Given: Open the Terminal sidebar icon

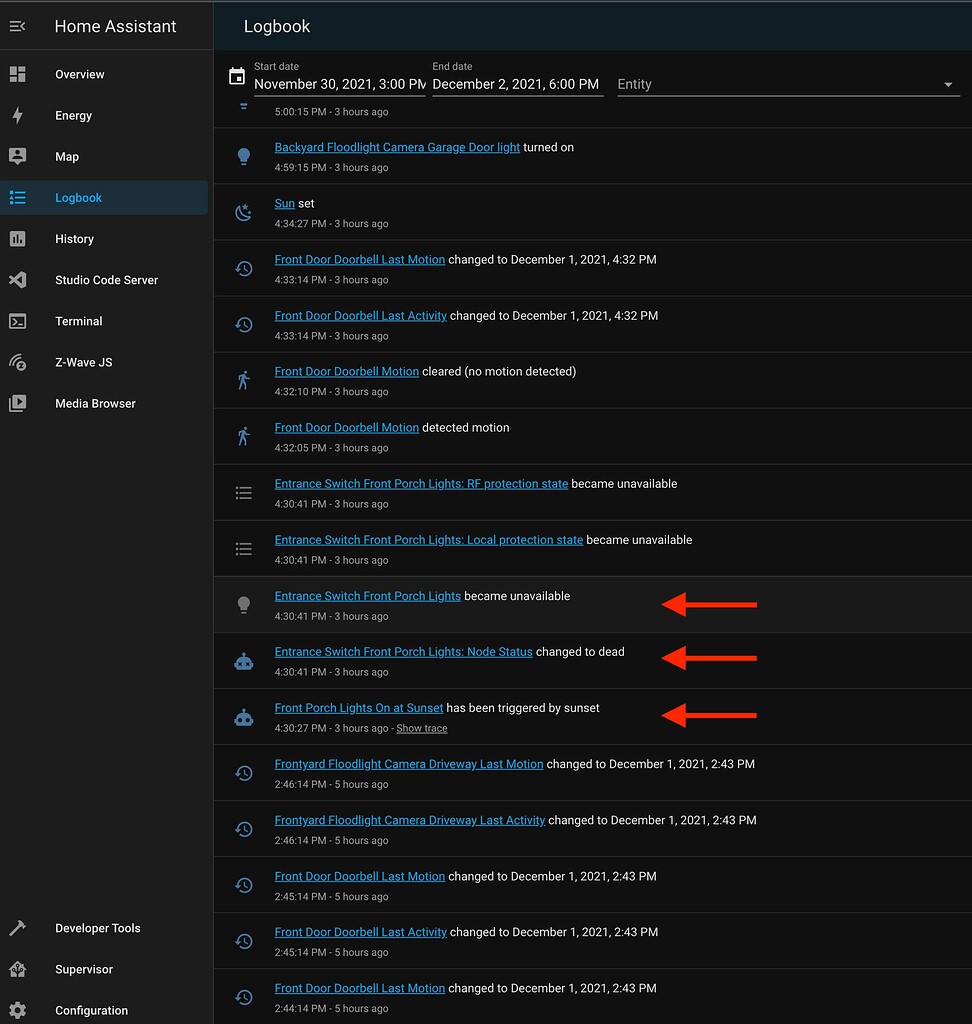Looking at the screenshot, I should [17, 321].
